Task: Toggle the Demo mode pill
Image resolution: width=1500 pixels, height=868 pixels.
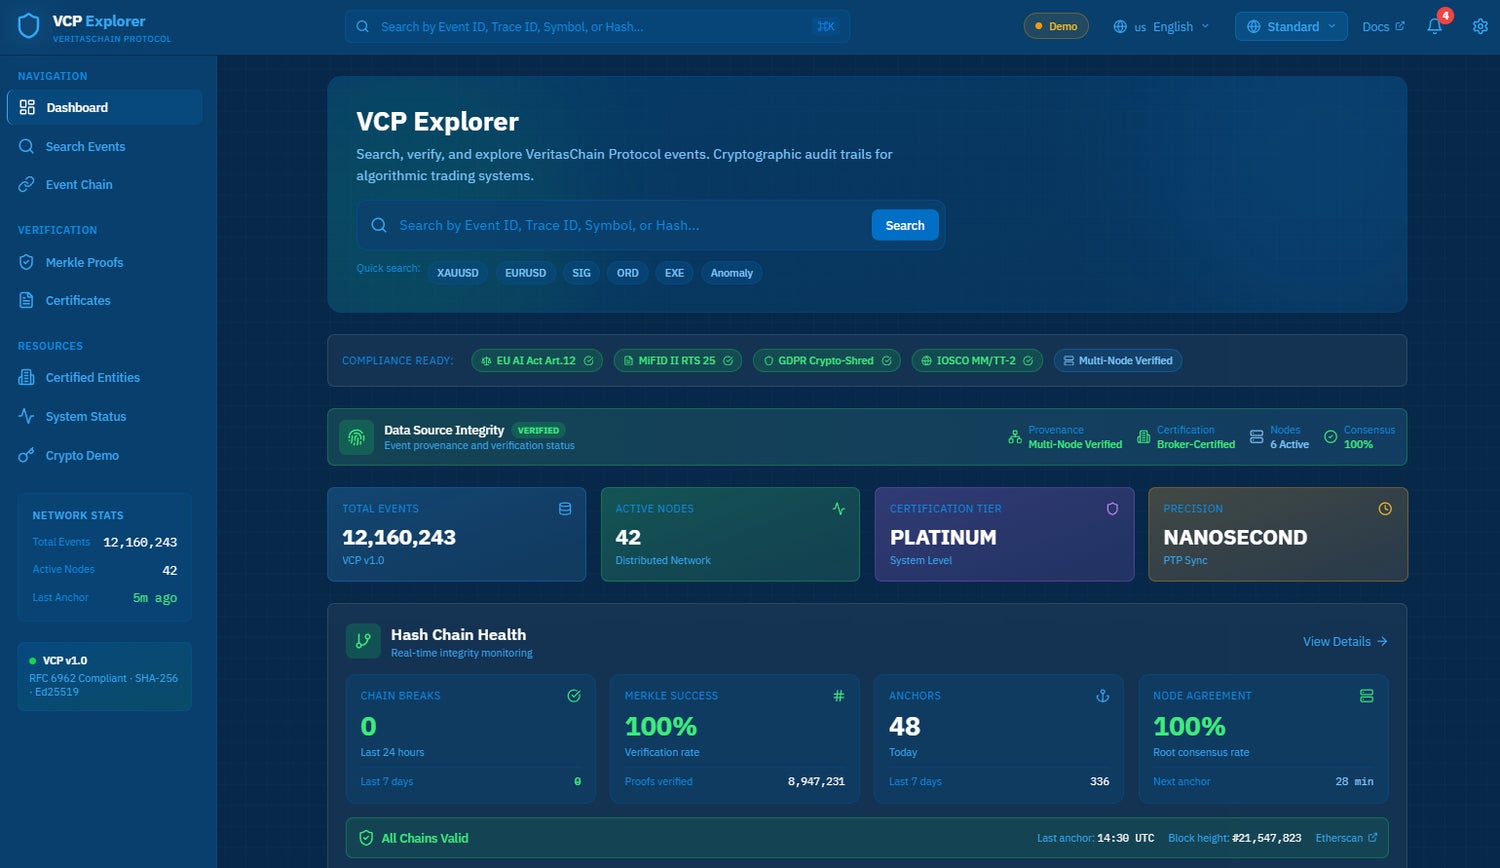Action: coord(1055,27)
